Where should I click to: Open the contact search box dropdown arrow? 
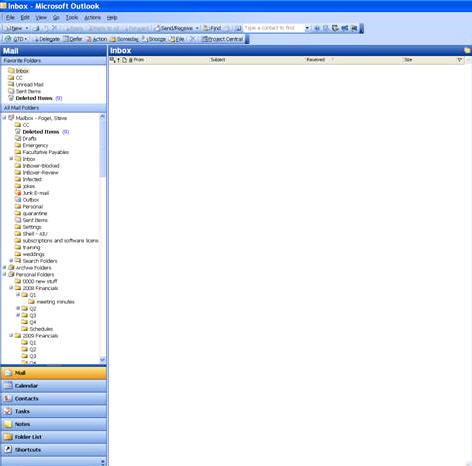coord(307,28)
